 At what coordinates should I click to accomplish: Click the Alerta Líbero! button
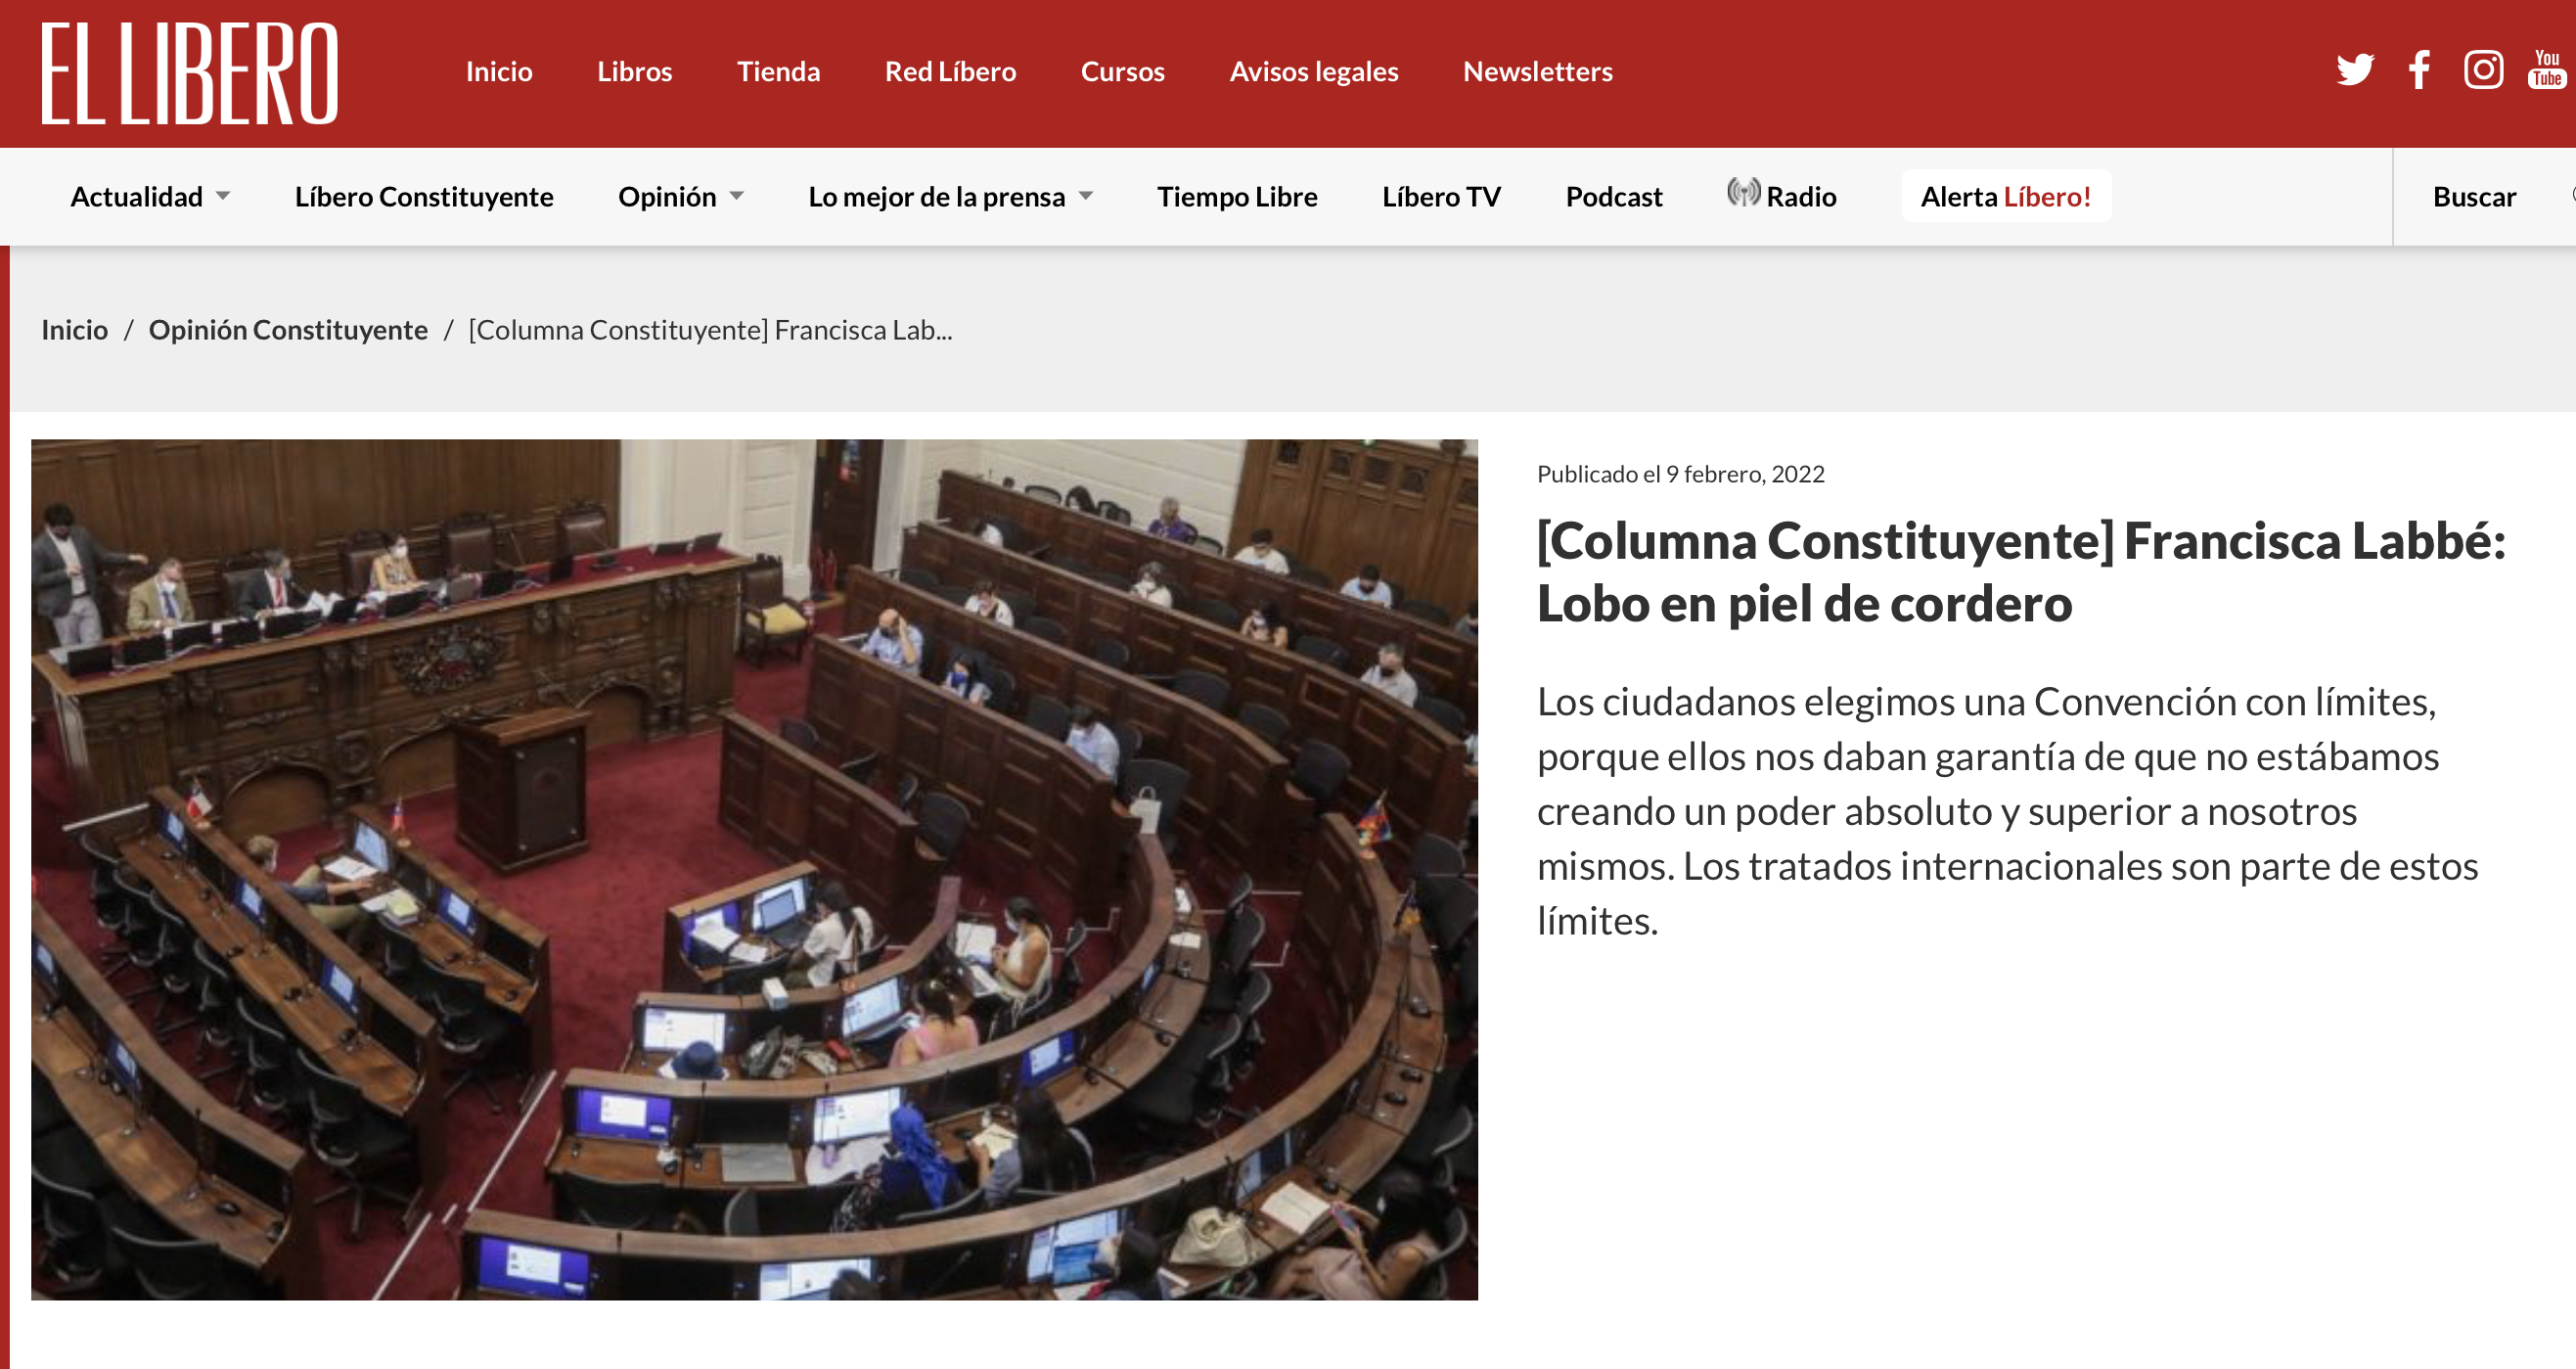click(x=2005, y=196)
